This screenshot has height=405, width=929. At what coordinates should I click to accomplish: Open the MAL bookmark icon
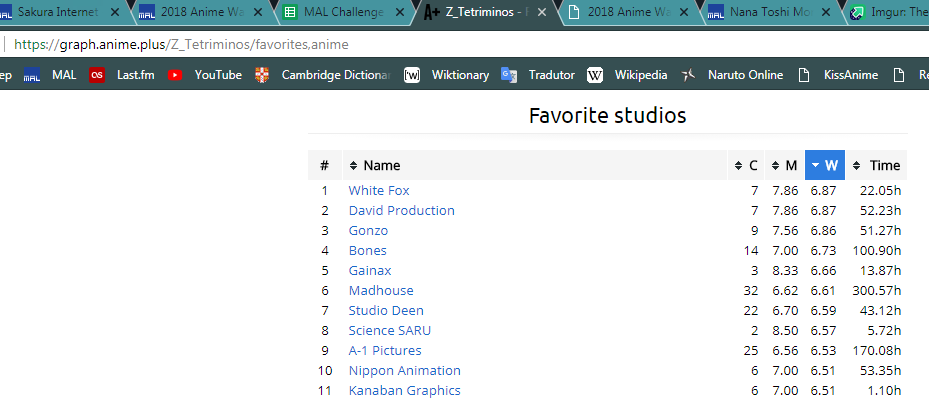click(x=32, y=75)
